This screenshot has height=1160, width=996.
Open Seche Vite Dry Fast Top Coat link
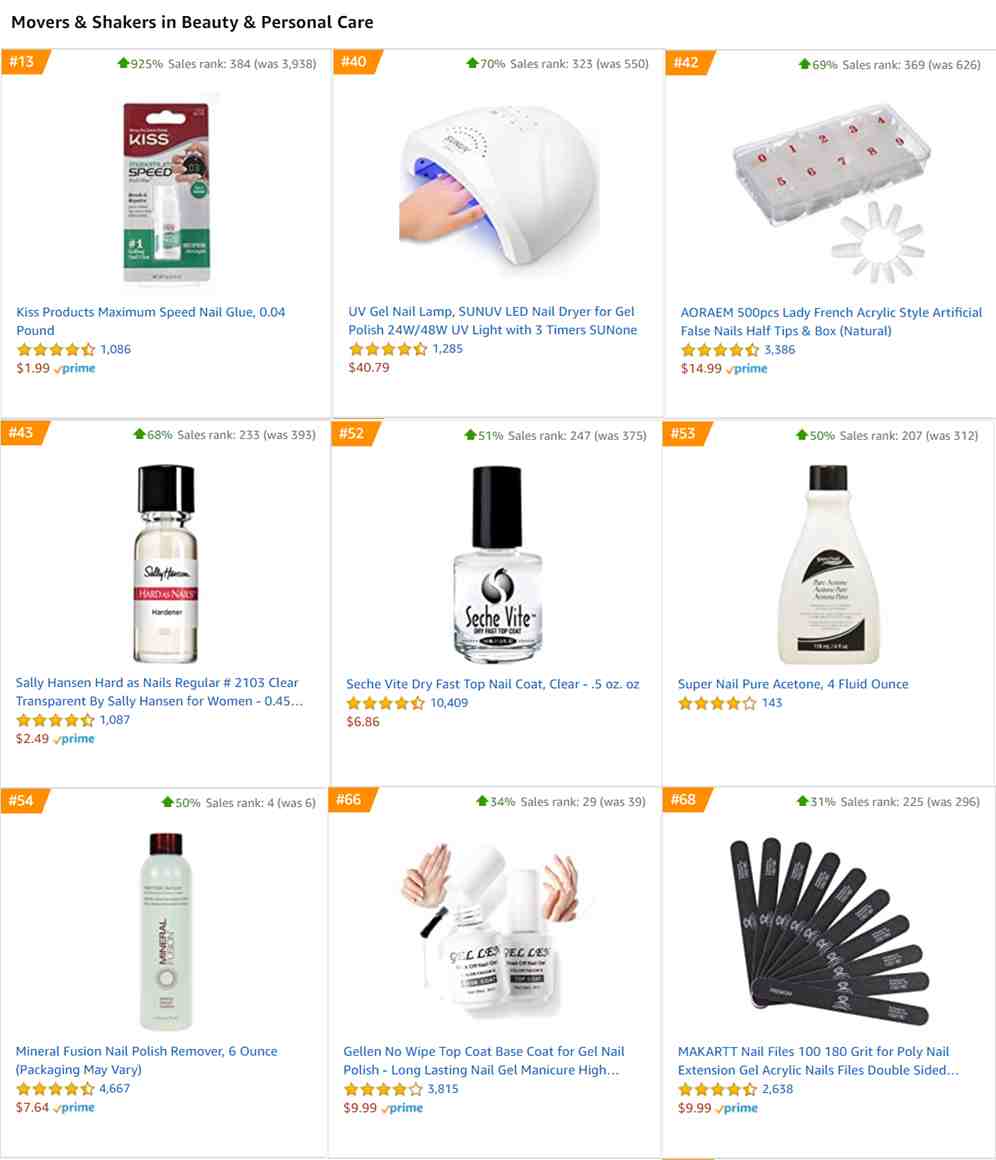tap(493, 684)
